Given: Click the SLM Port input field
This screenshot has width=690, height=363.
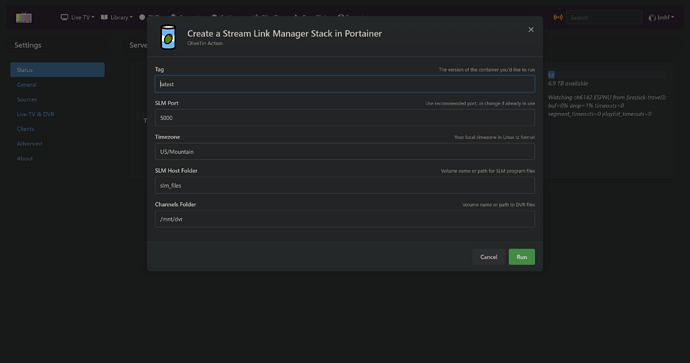Looking at the screenshot, I should pyautogui.click(x=345, y=118).
